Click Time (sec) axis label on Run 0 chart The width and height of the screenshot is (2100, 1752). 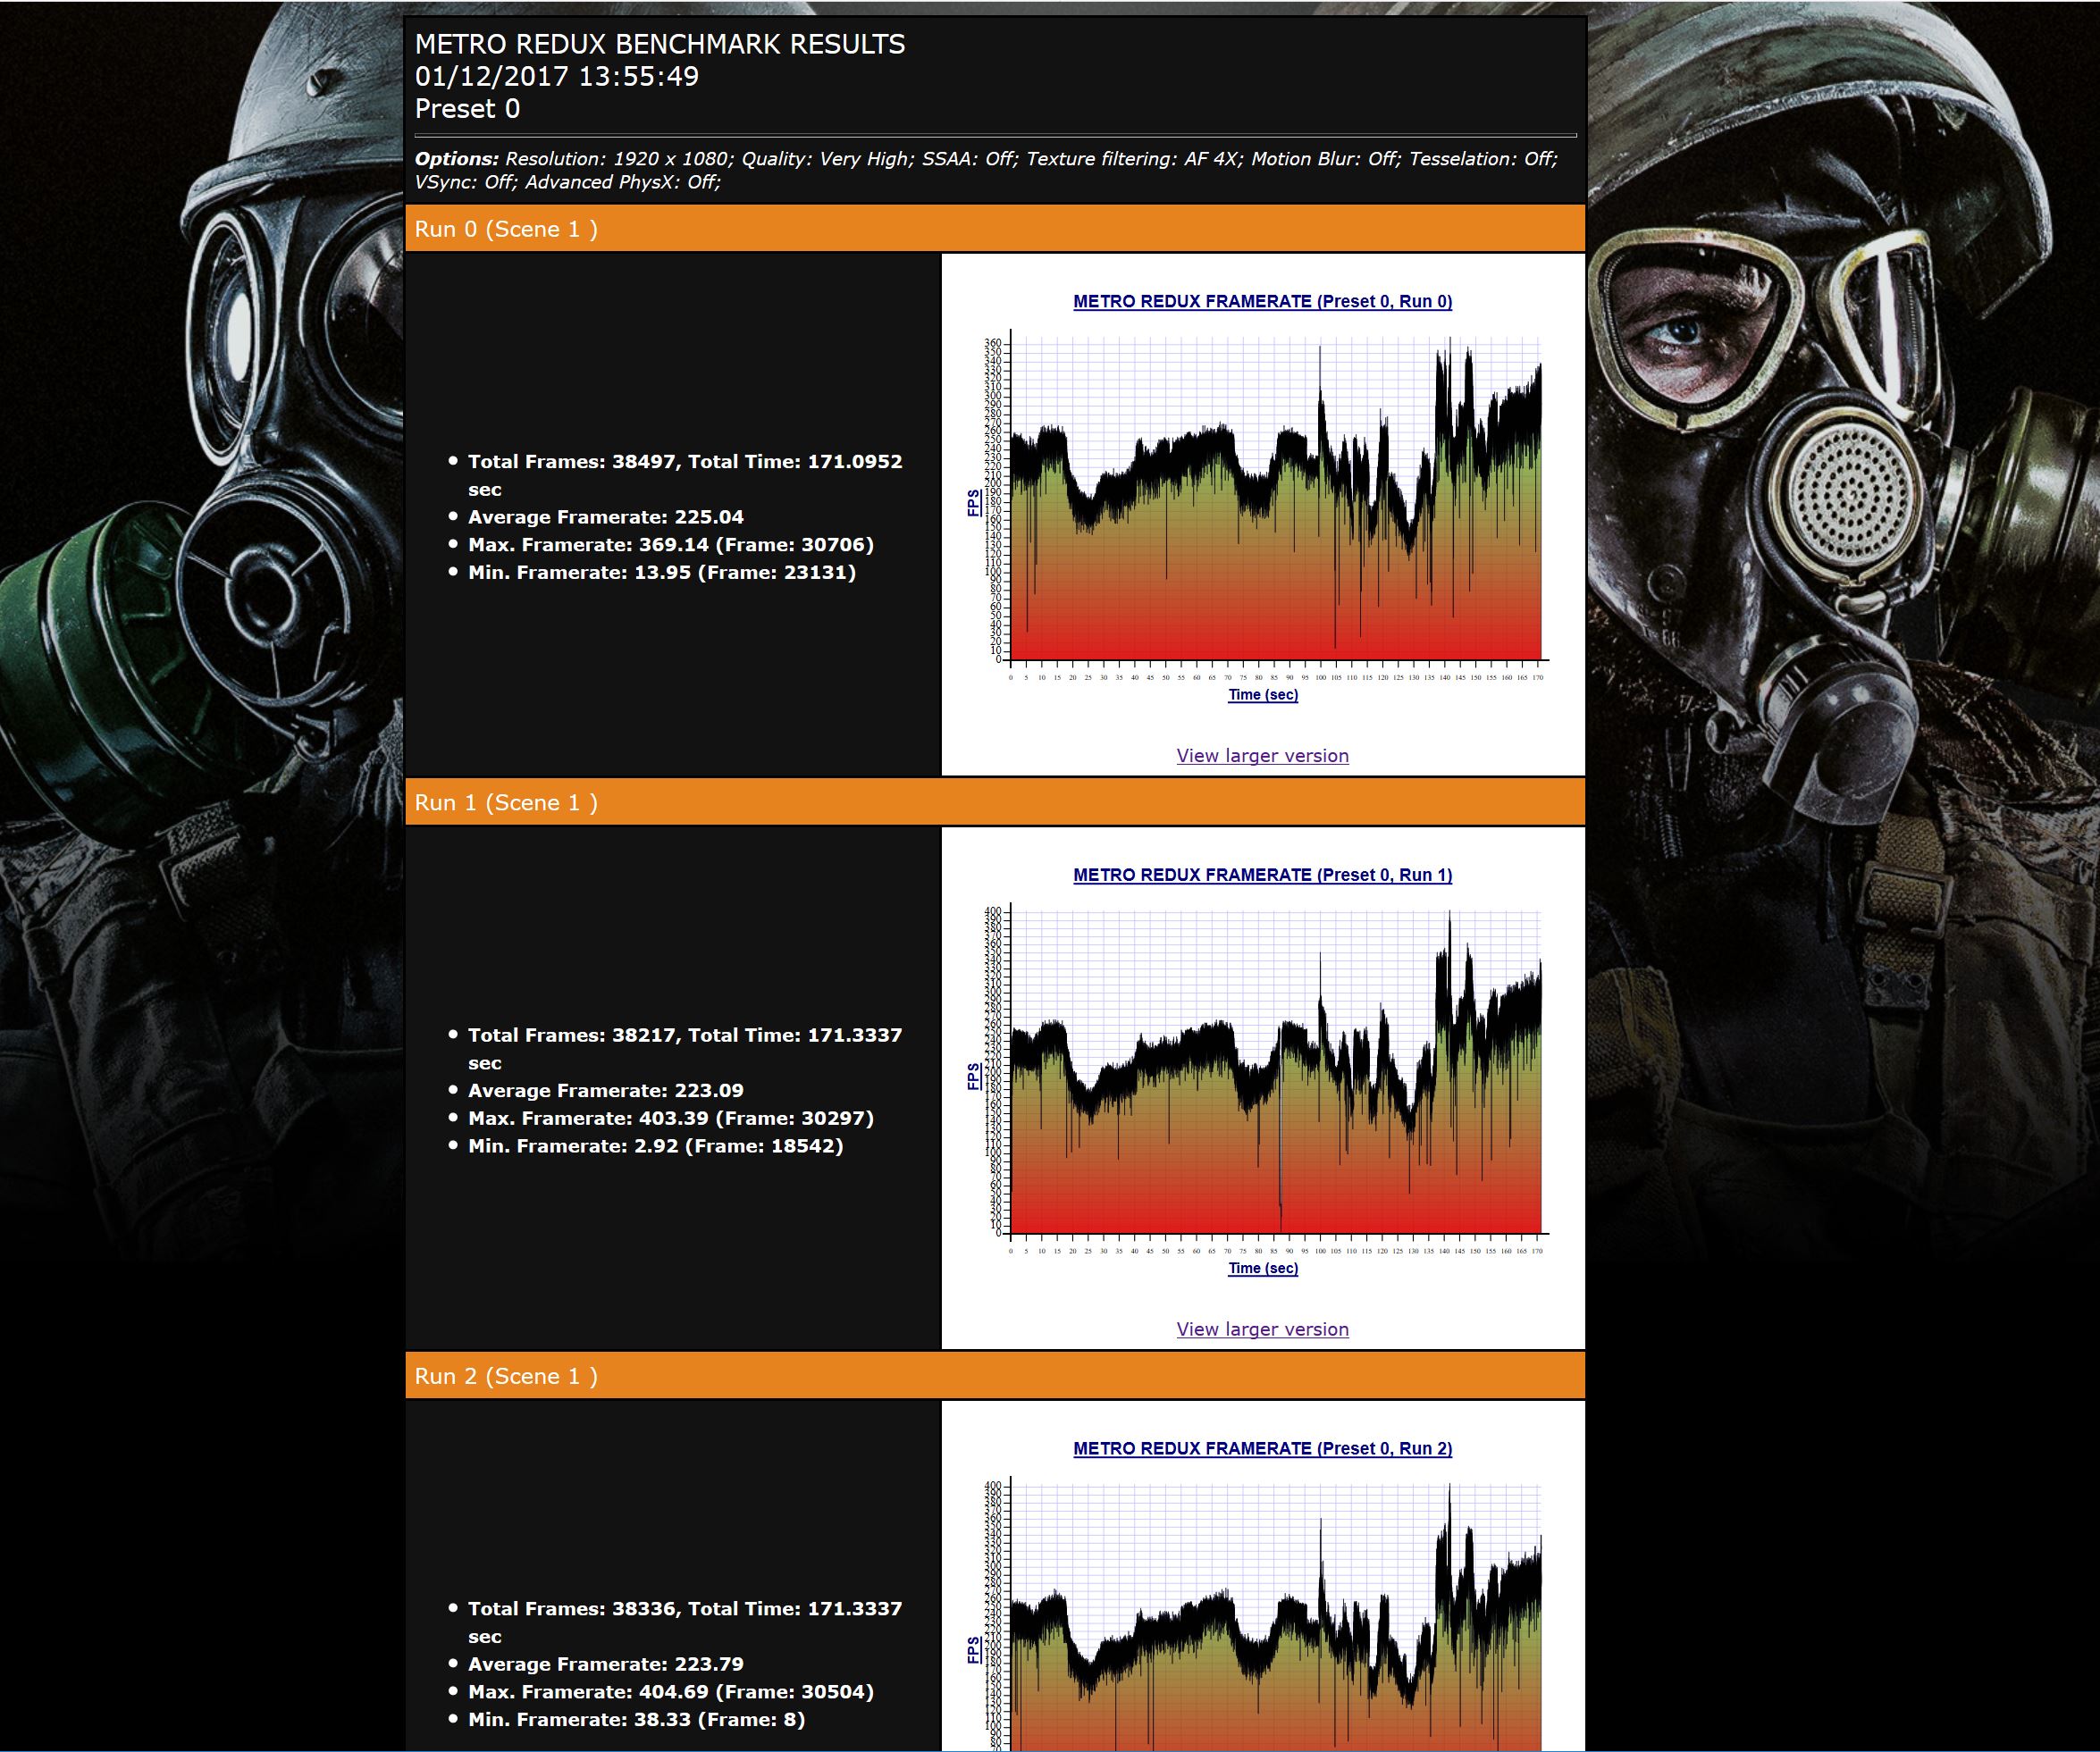pyautogui.click(x=1262, y=695)
